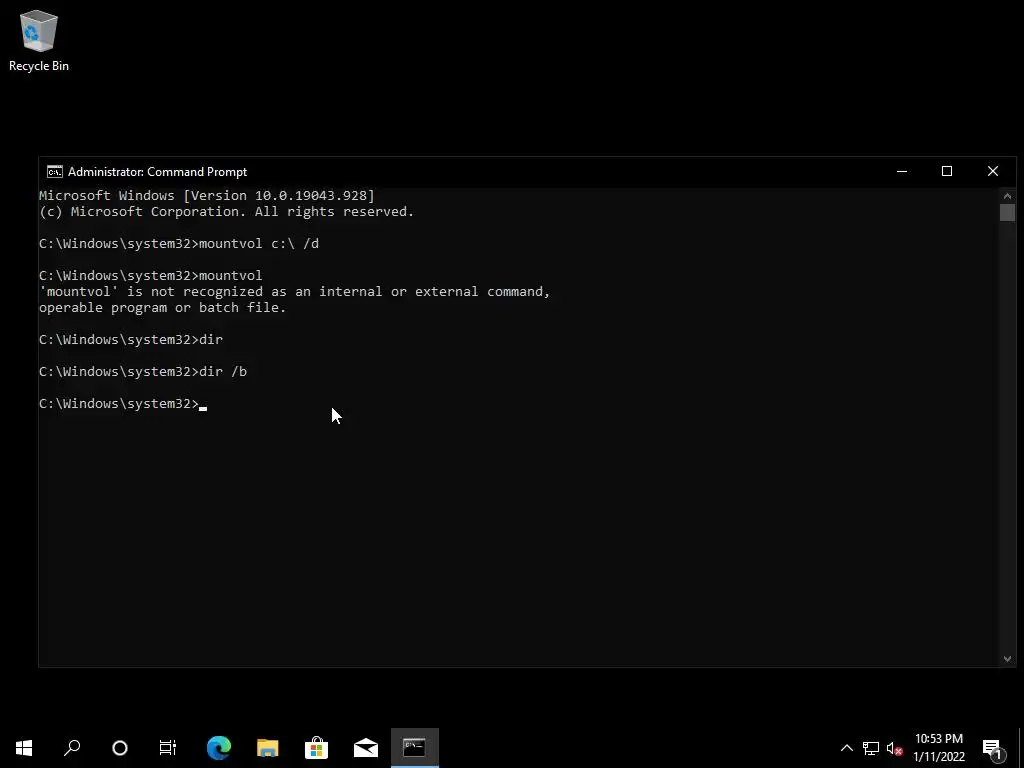Open Microsoft Store from taskbar
The width and height of the screenshot is (1024, 768).
tap(317, 748)
